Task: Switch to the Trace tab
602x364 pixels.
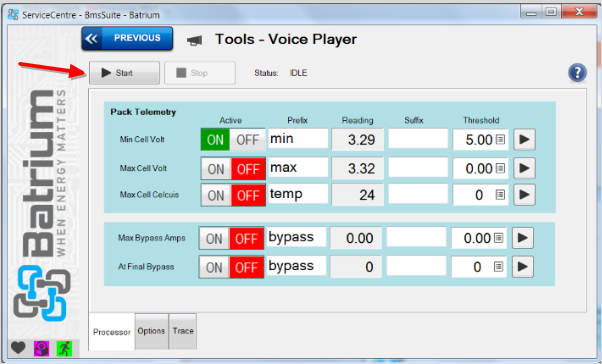Action: [183, 331]
